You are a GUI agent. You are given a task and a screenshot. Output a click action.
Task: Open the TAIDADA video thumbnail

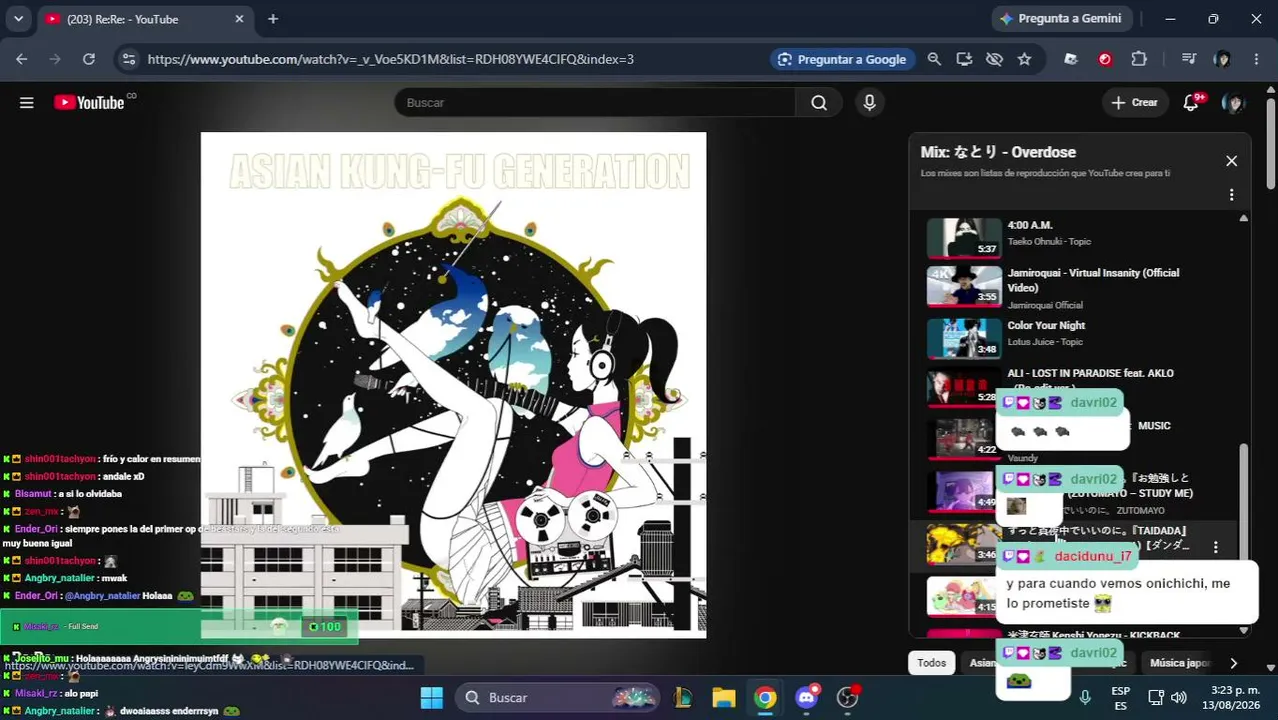pyautogui.click(x=964, y=544)
